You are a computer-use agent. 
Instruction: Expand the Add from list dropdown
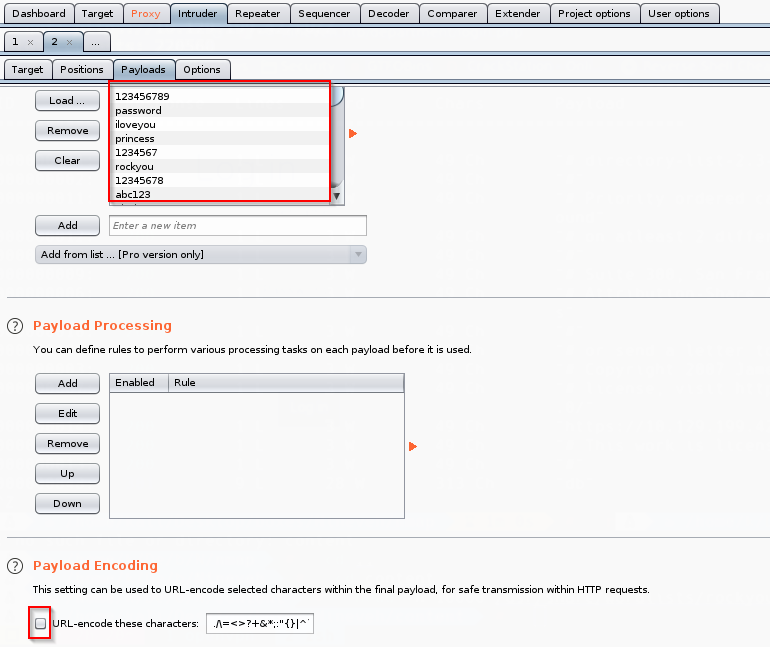pos(357,255)
